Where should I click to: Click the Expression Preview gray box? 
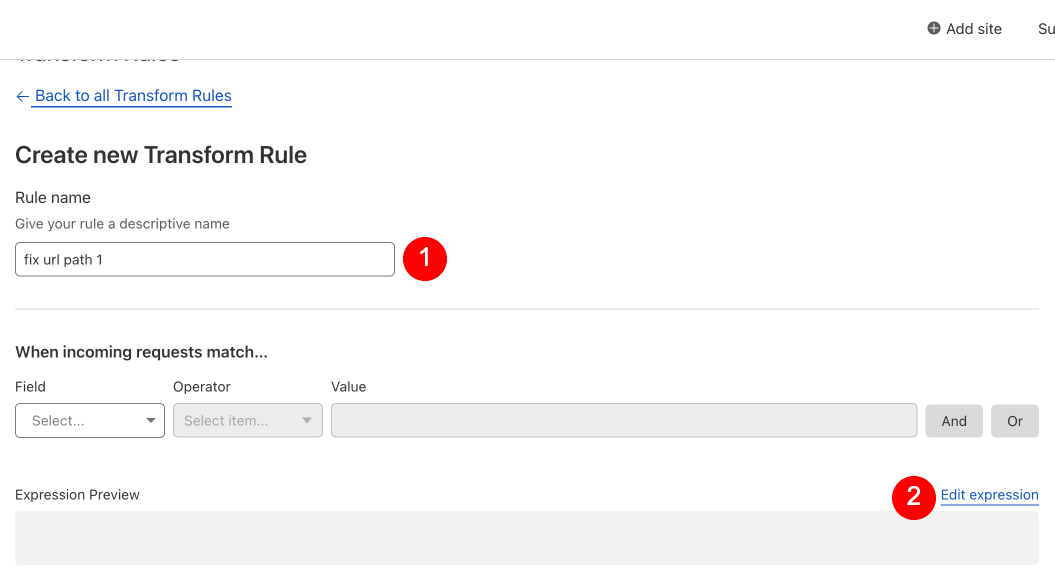point(527,538)
